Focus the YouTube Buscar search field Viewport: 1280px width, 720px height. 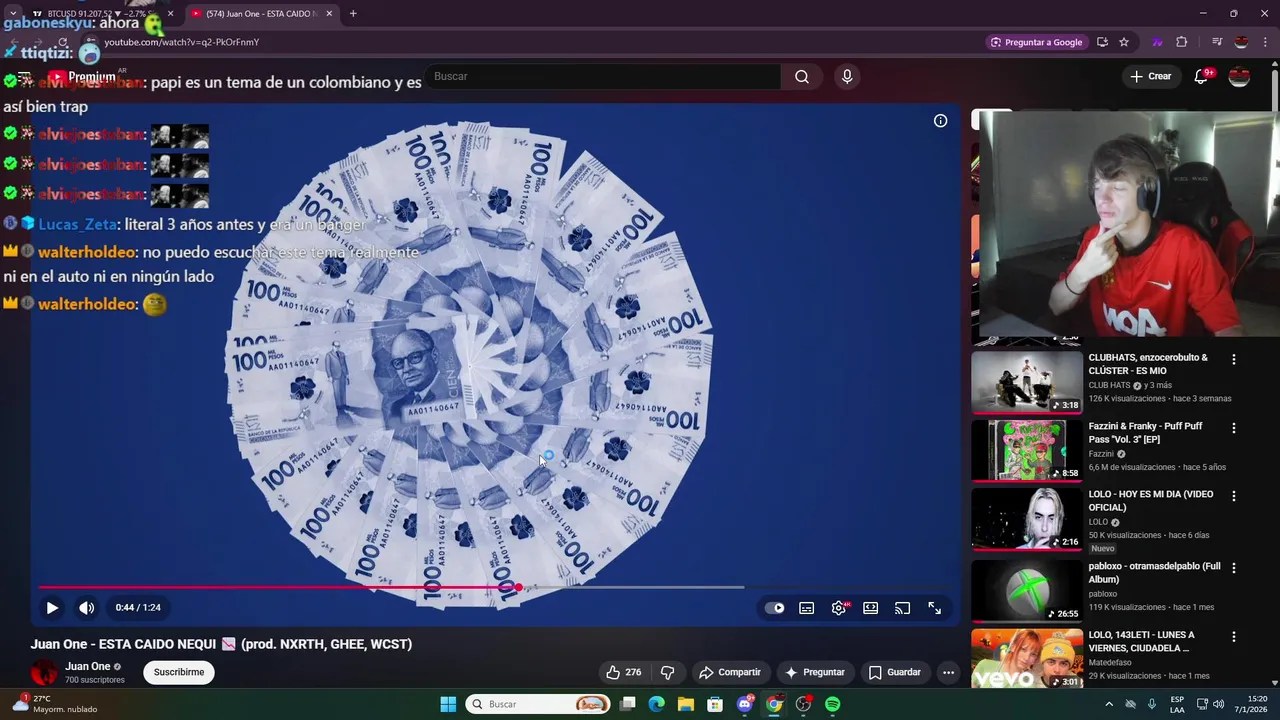(x=603, y=76)
